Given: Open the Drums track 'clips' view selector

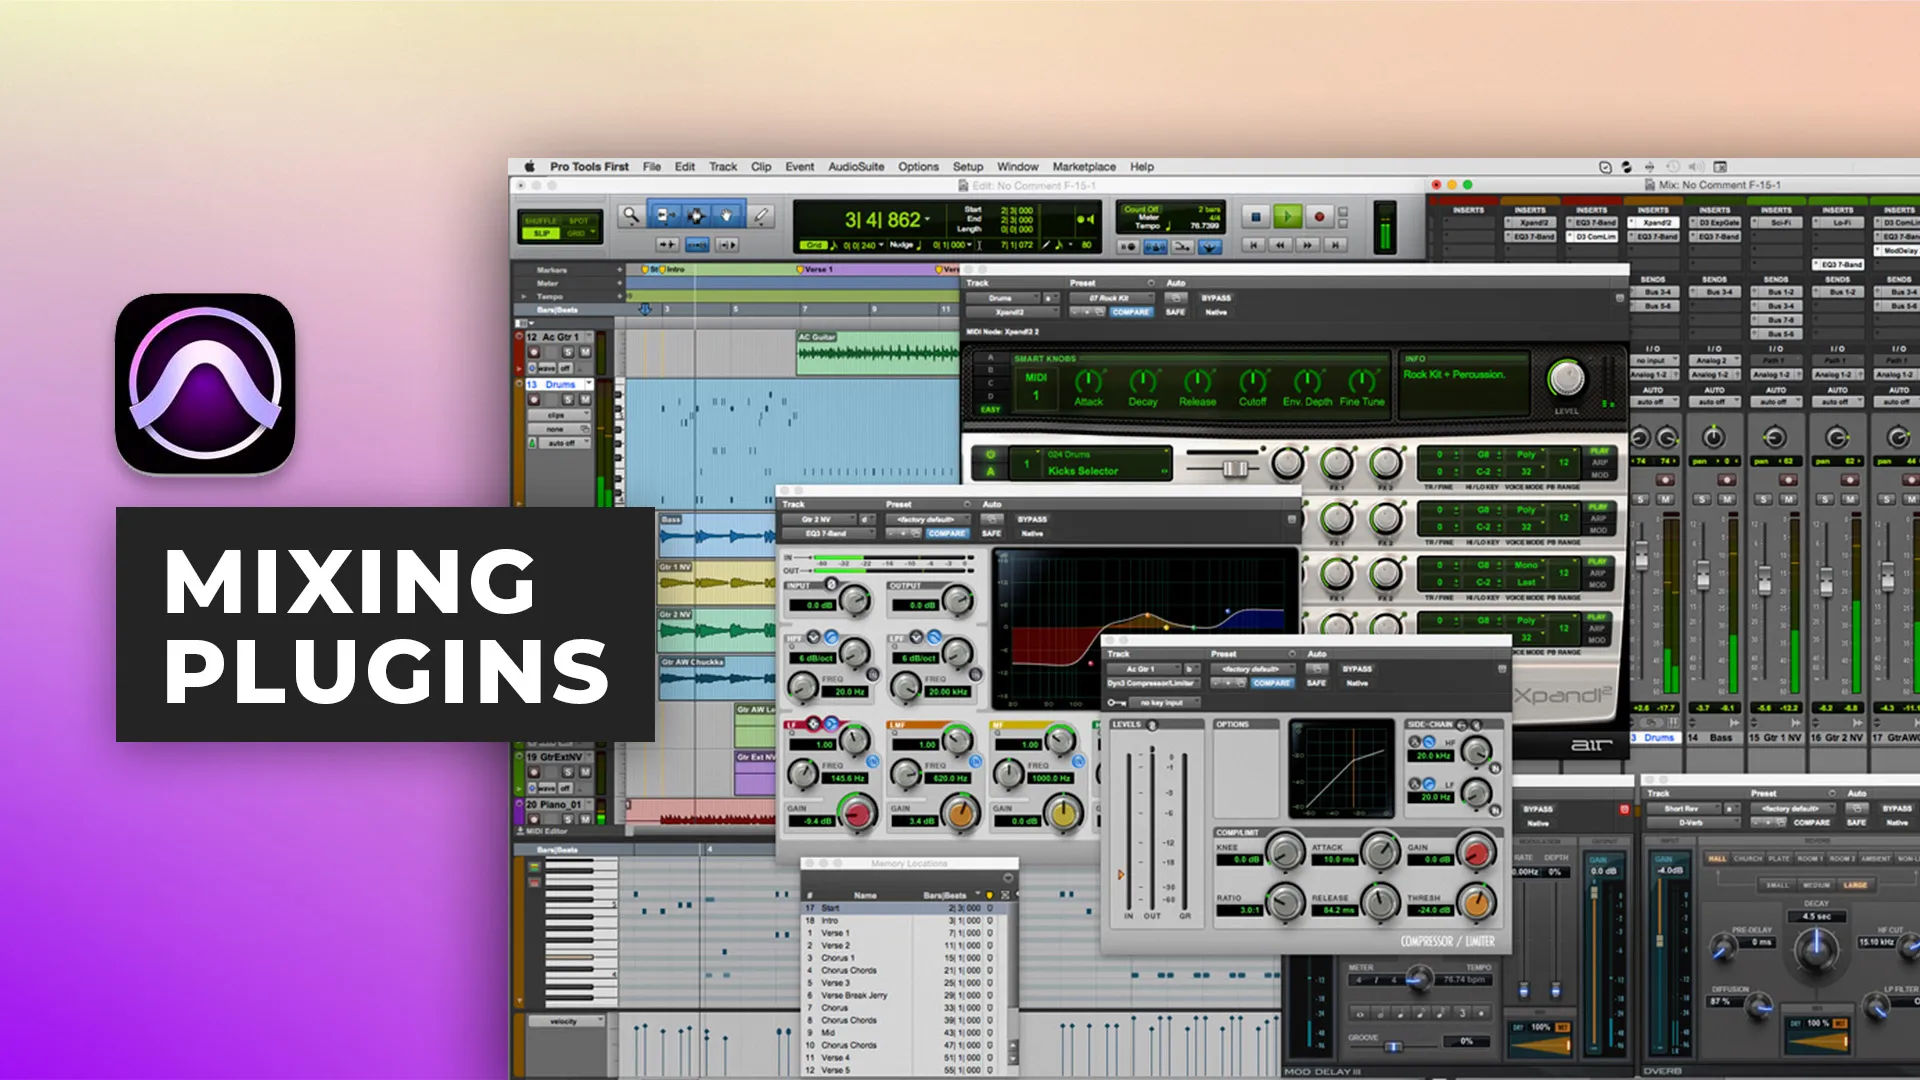Looking at the screenshot, I should tap(558, 415).
